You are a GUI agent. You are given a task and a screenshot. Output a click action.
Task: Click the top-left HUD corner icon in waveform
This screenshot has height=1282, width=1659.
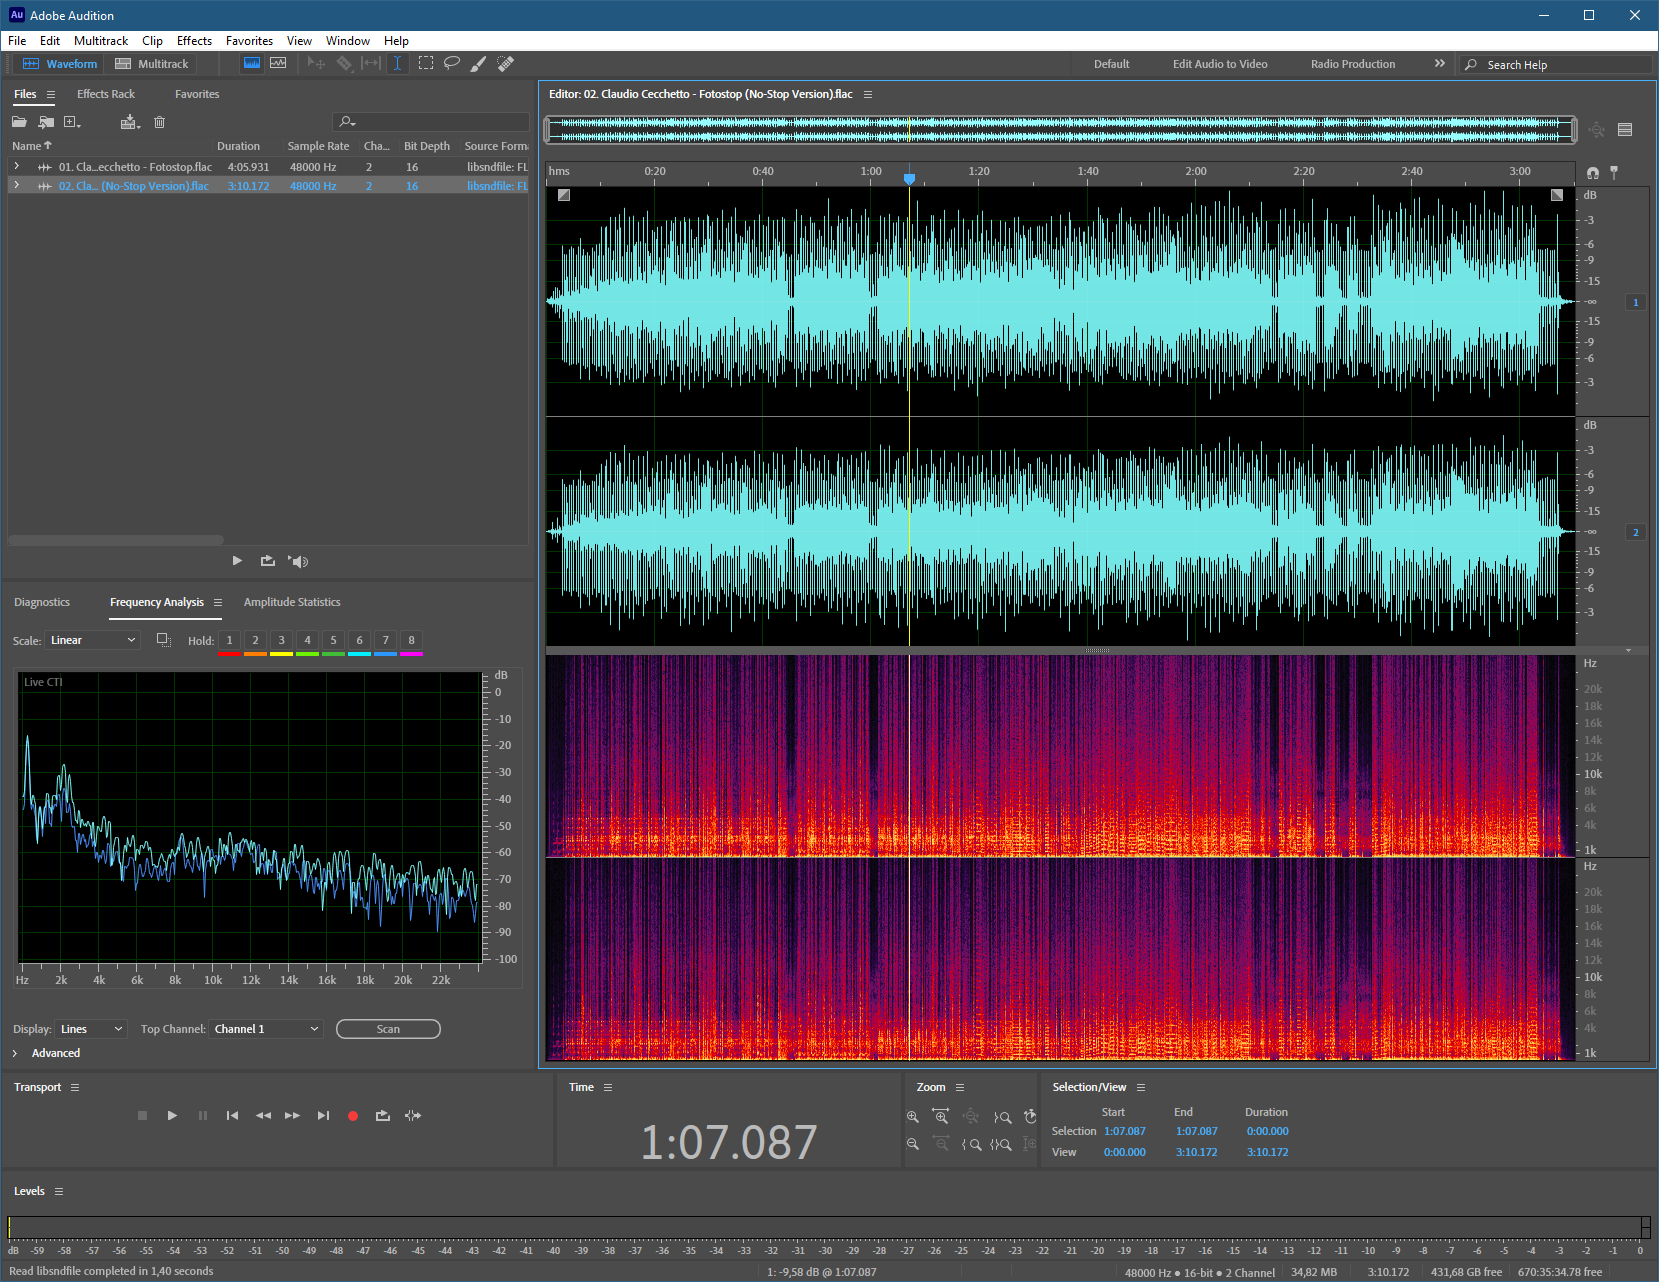[x=564, y=195]
